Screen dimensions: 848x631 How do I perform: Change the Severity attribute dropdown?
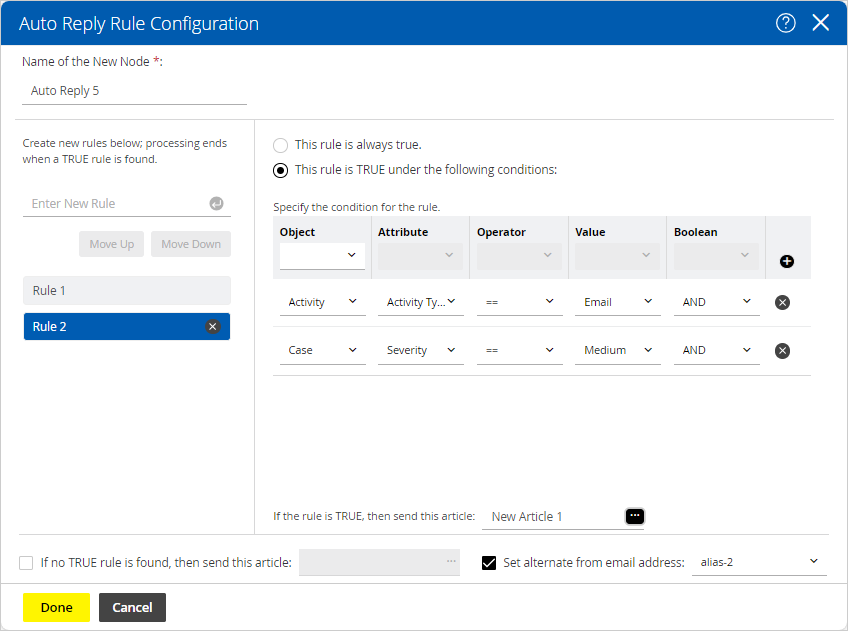click(x=420, y=350)
